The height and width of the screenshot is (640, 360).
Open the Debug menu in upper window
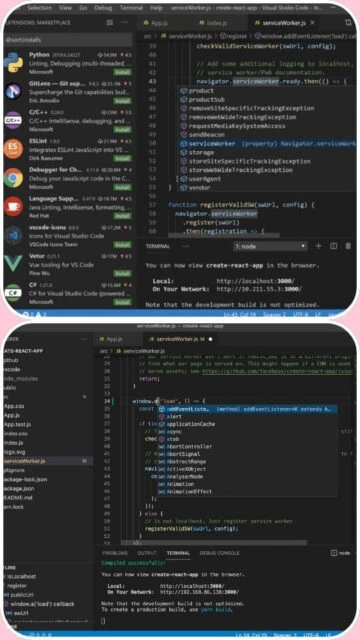click(103, 8)
